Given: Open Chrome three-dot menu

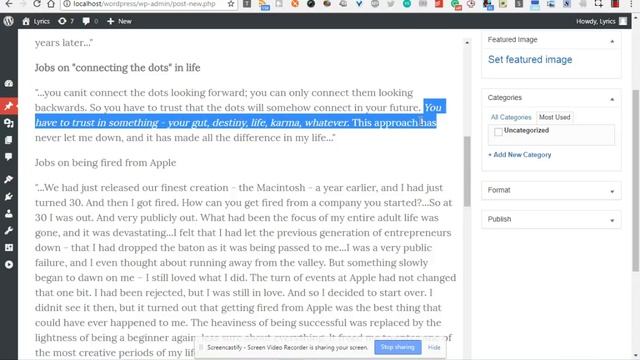Looking at the screenshot, I should point(631,4).
